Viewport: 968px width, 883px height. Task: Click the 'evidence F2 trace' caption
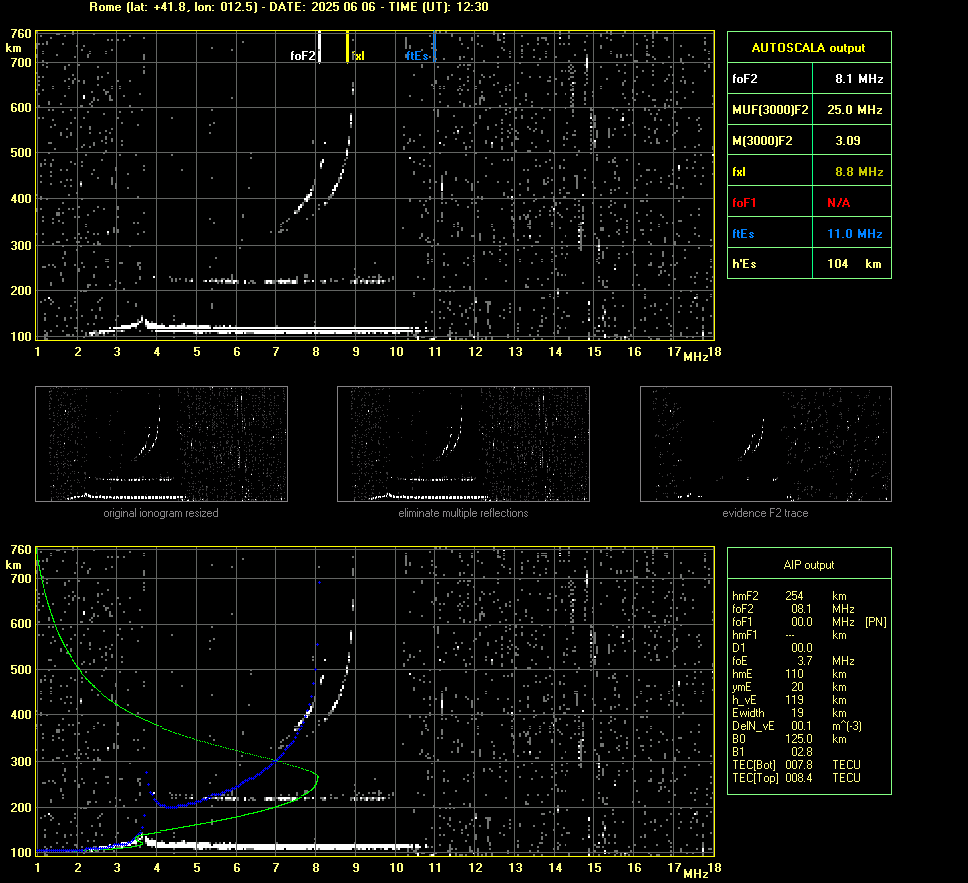tap(765, 513)
